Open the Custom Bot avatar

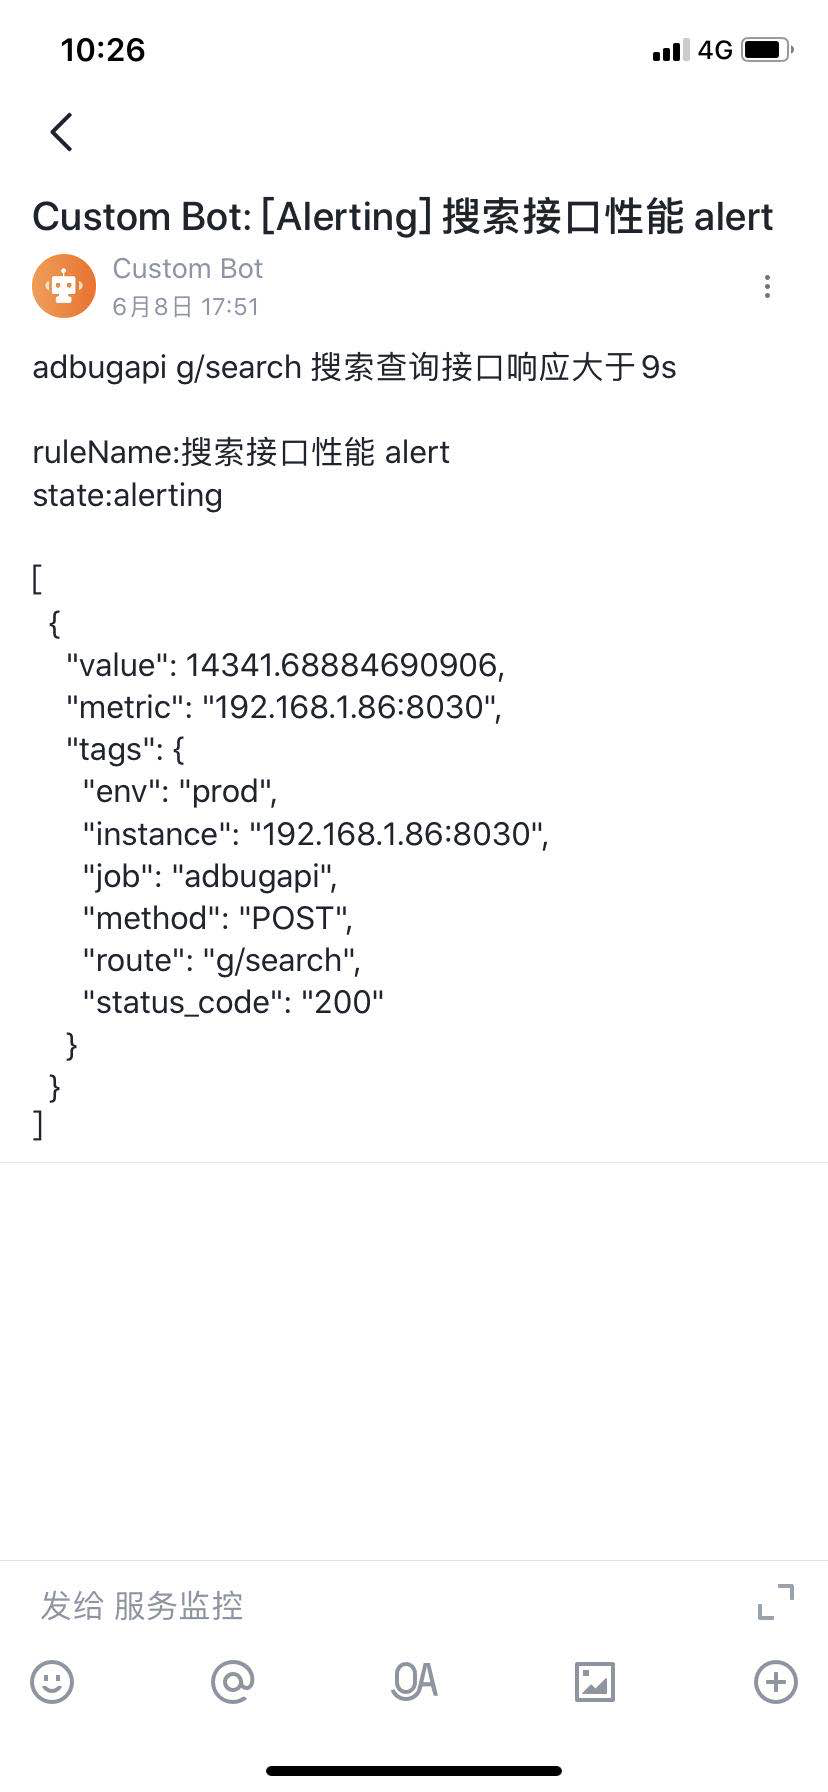64,287
